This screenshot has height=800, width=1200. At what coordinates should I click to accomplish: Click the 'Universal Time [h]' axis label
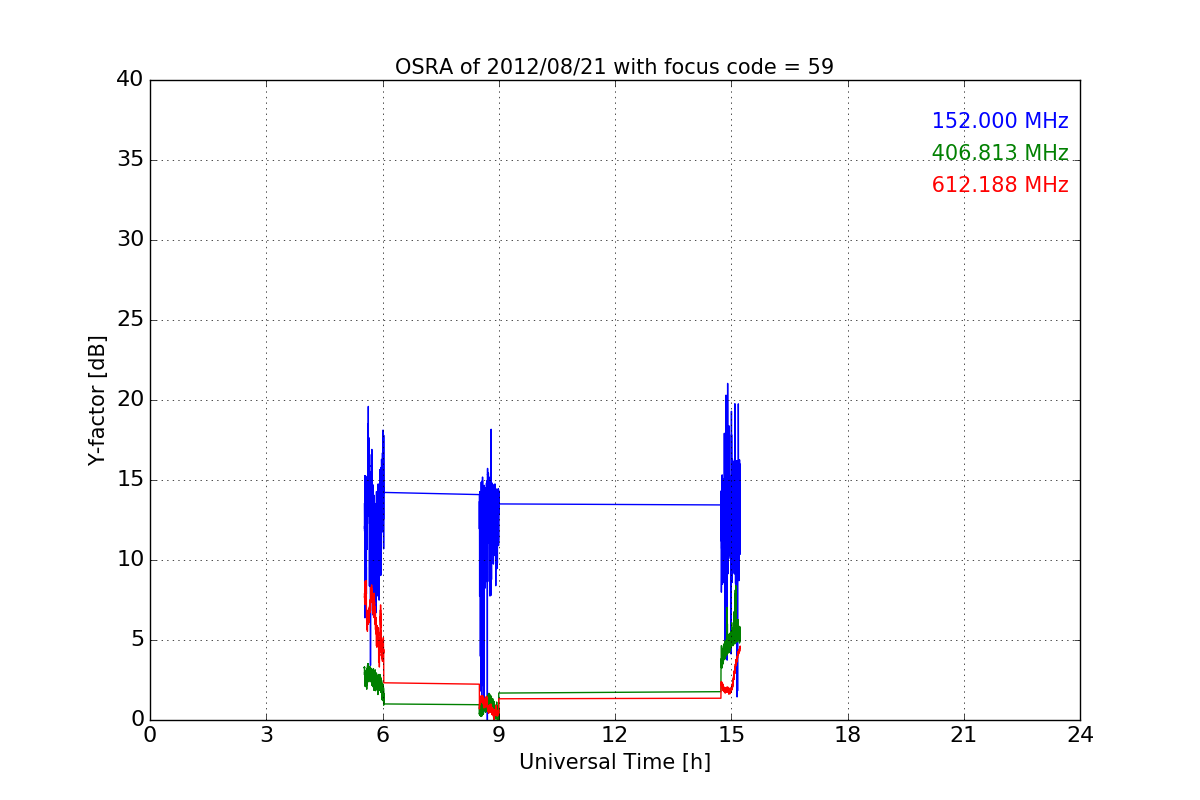(x=614, y=762)
